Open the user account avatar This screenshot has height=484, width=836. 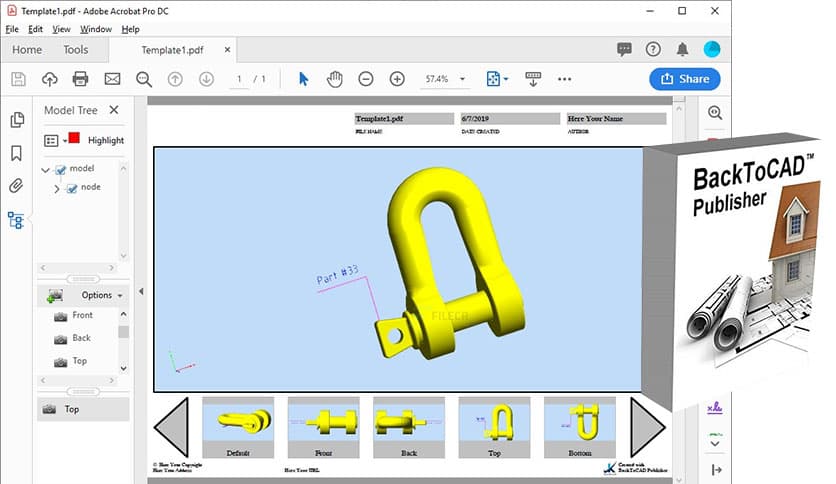[712, 50]
